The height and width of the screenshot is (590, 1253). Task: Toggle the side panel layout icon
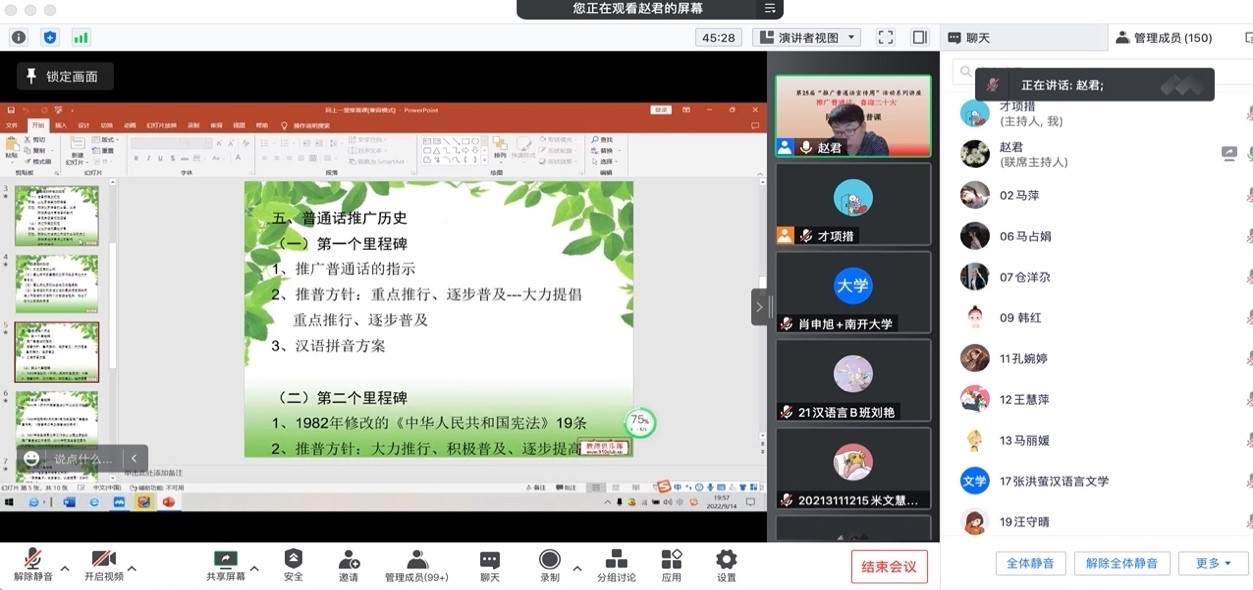pos(919,37)
